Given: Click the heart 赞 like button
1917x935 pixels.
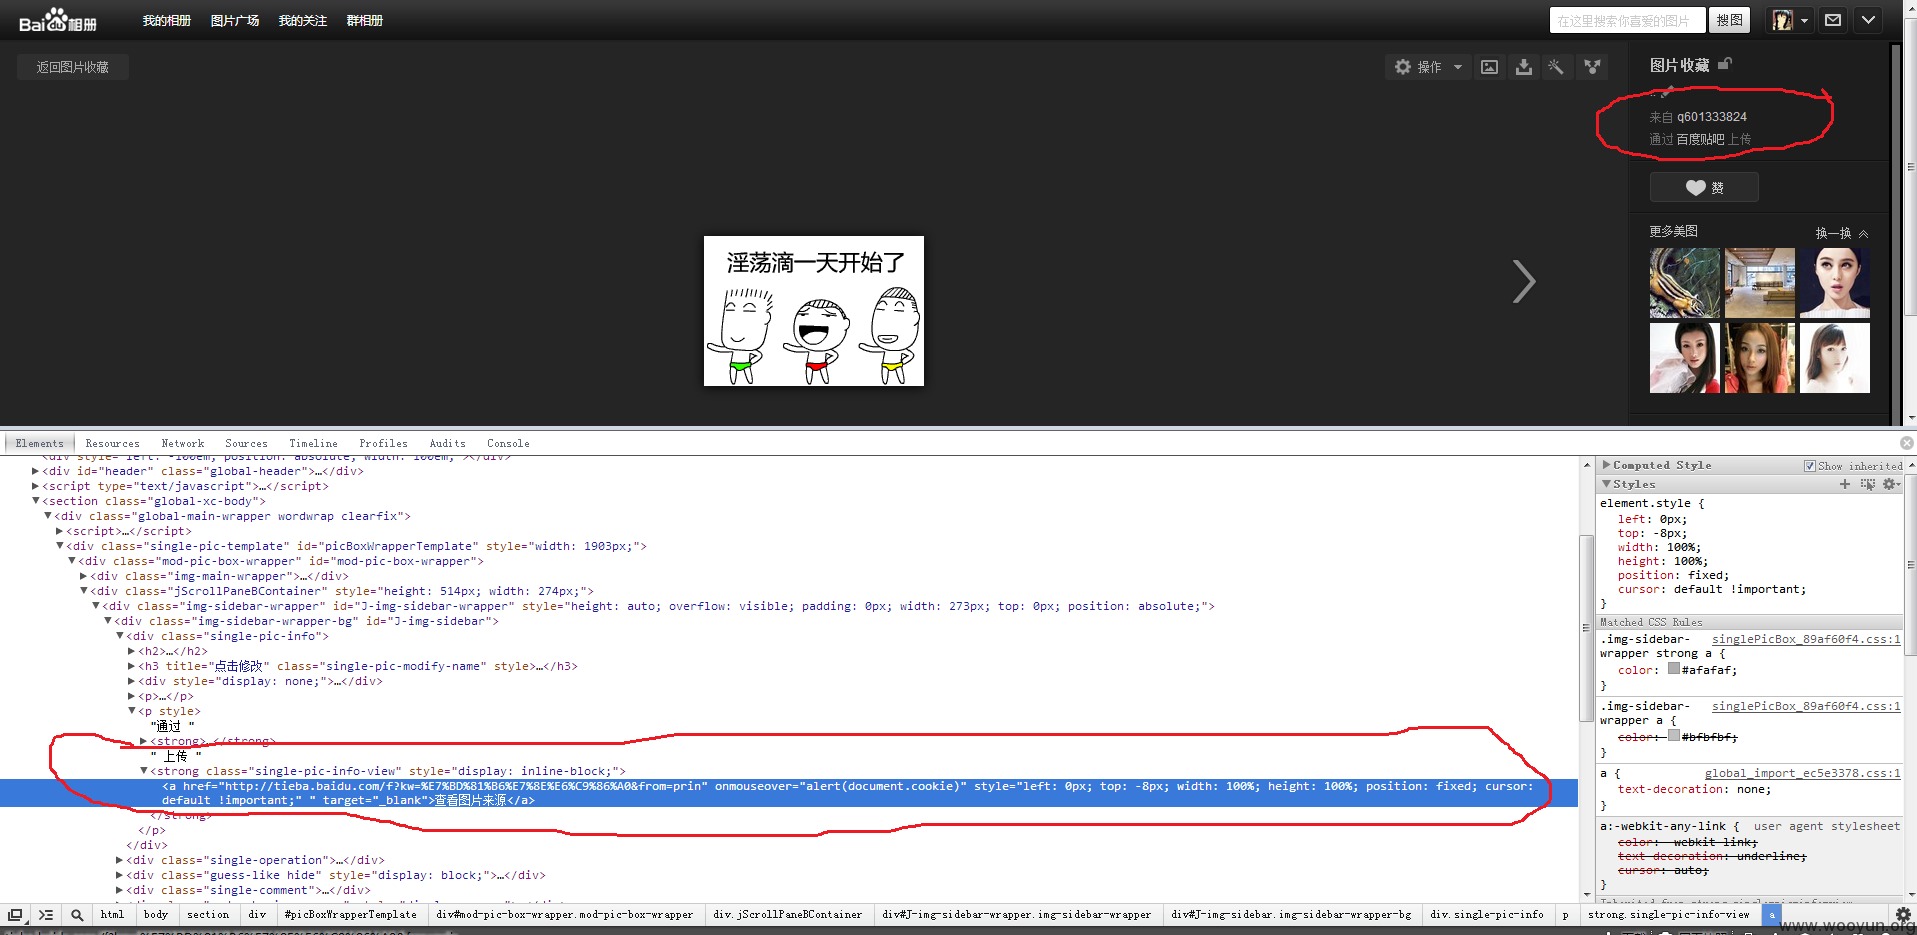Looking at the screenshot, I should click(1704, 187).
